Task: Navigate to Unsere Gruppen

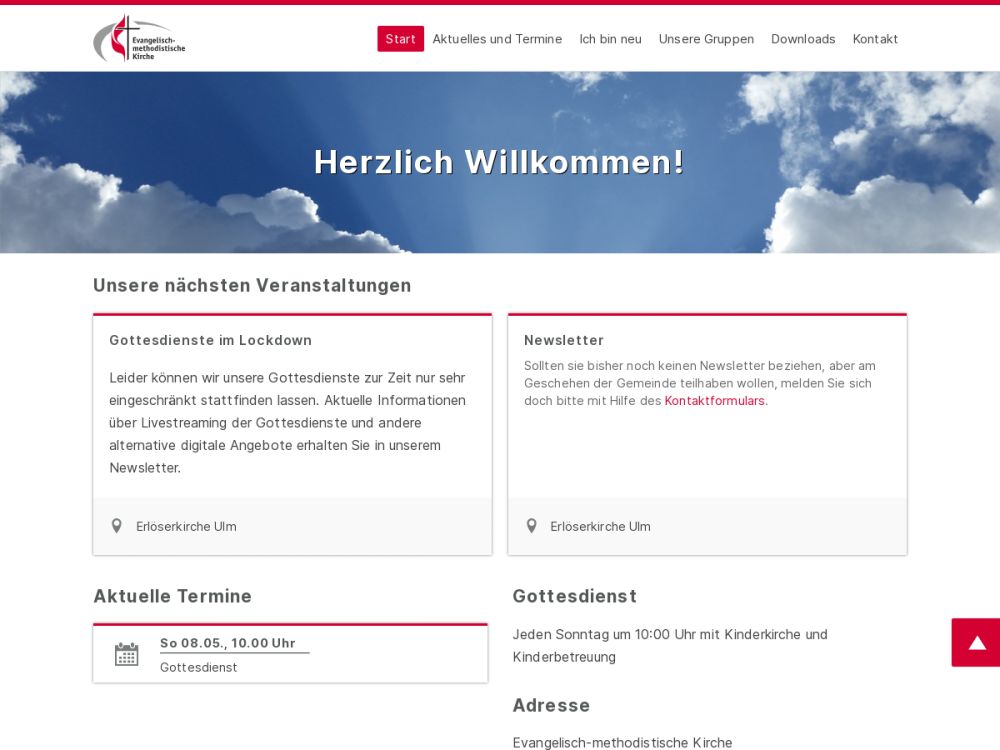Action: click(x=706, y=39)
